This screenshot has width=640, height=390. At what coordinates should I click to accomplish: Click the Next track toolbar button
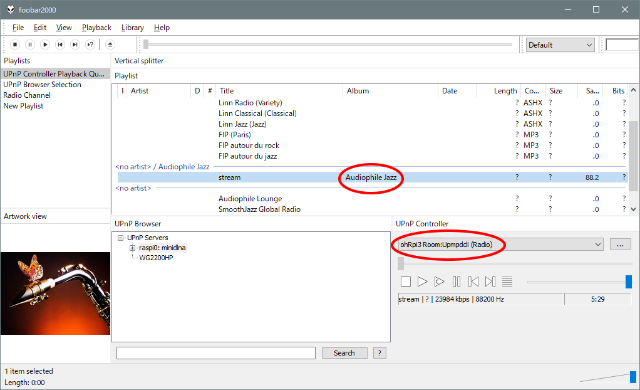tap(75, 44)
